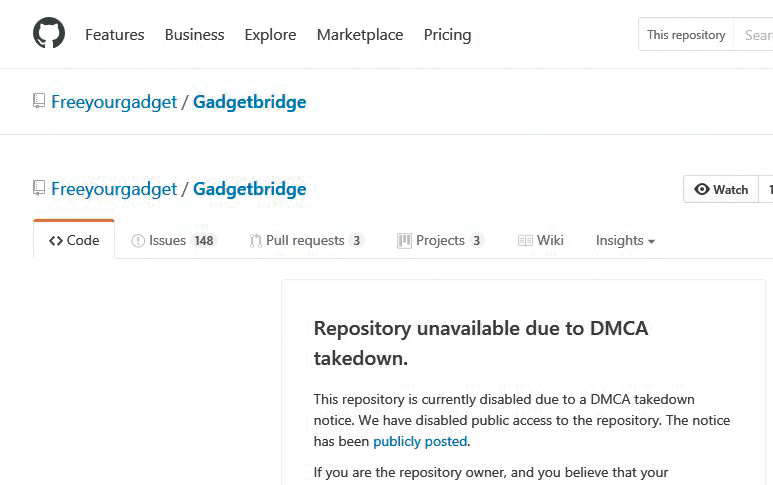Expand the Insights dropdown

coord(625,241)
